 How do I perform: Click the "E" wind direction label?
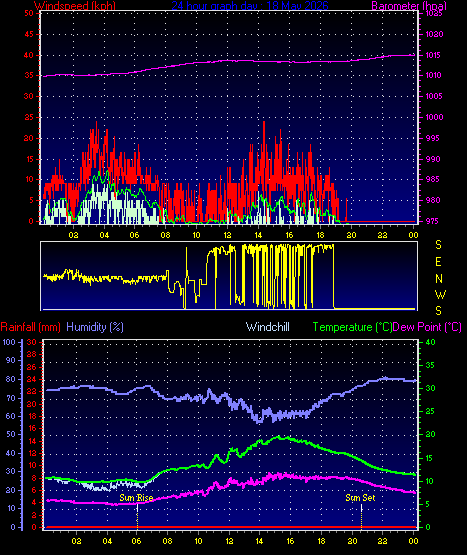pos(438,262)
